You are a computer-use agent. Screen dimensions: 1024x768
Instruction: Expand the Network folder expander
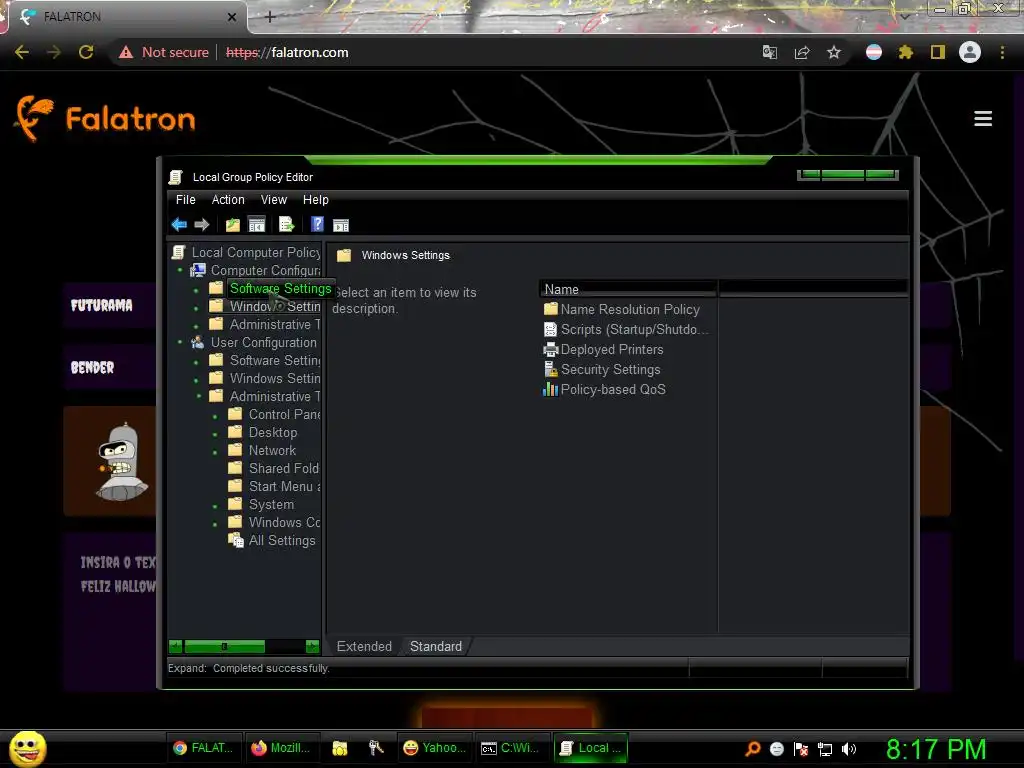pyautogui.click(x=215, y=452)
